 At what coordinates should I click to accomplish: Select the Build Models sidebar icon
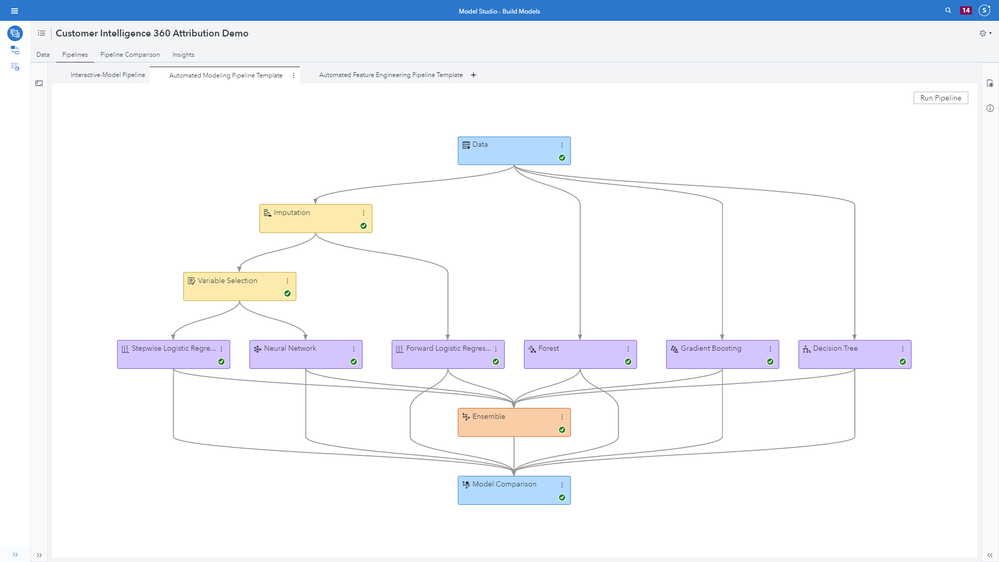coord(15,33)
